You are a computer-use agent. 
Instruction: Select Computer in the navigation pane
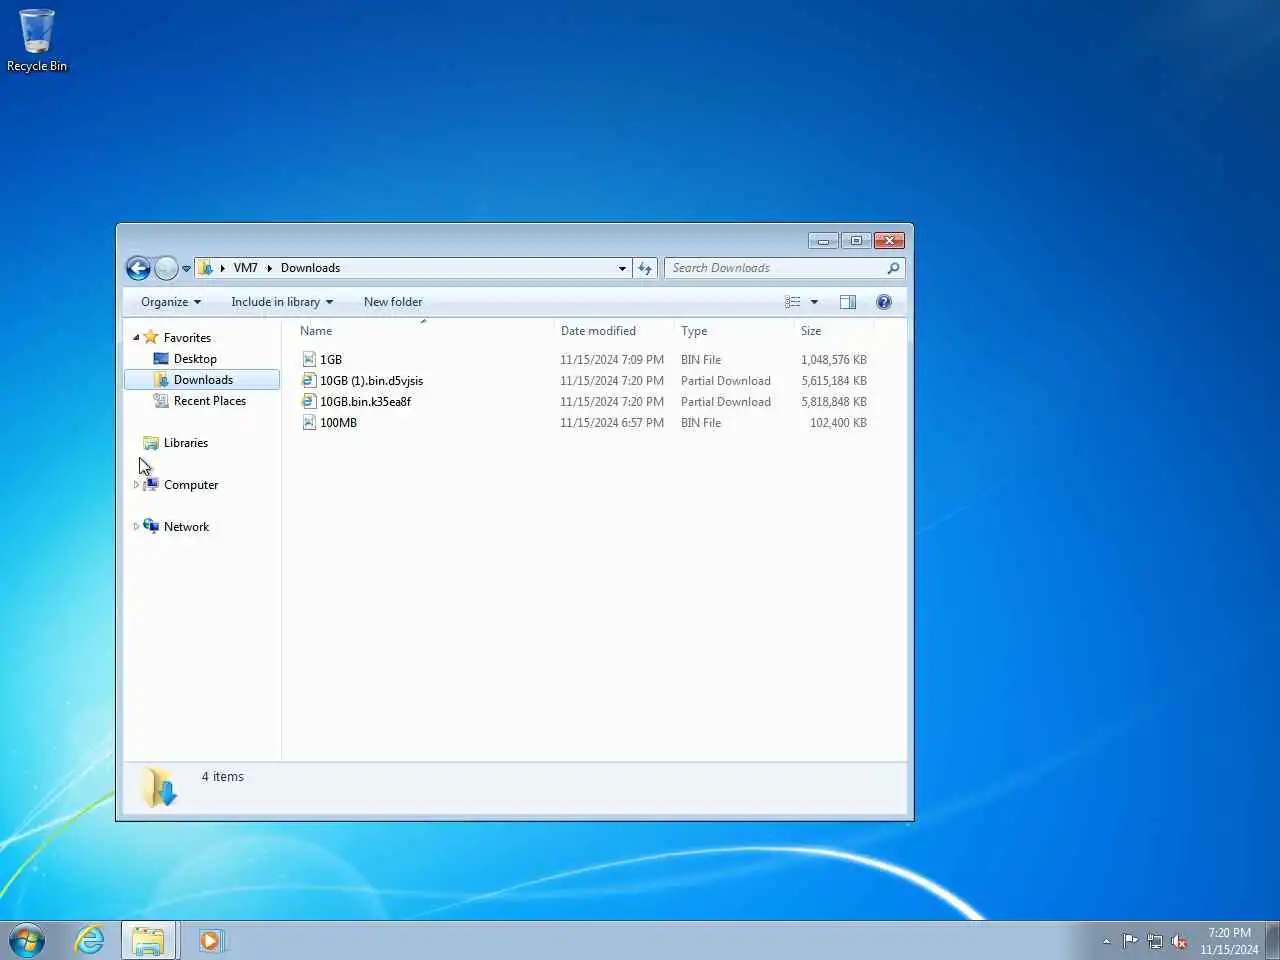coord(191,485)
